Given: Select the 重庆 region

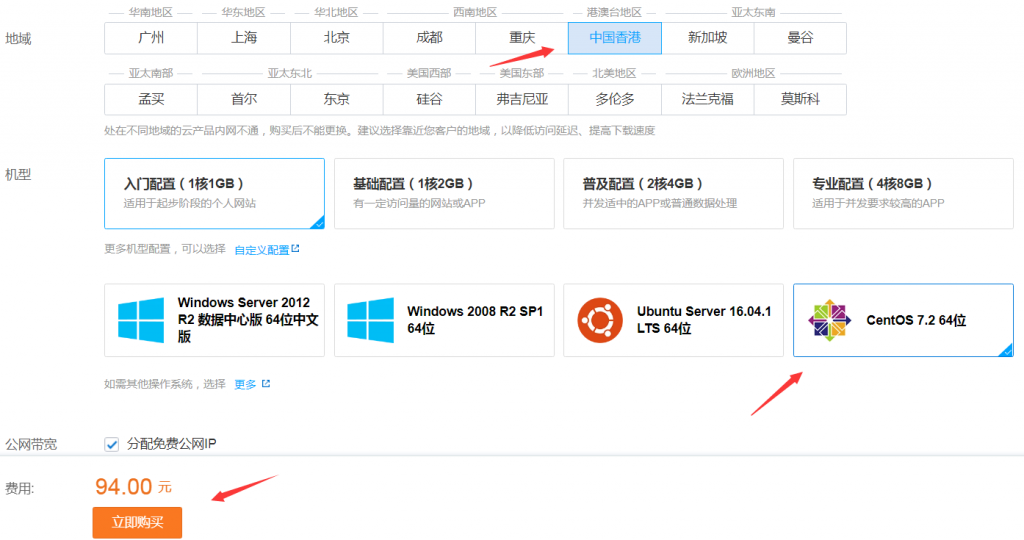Looking at the screenshot, I should click(x=522, y=38).
